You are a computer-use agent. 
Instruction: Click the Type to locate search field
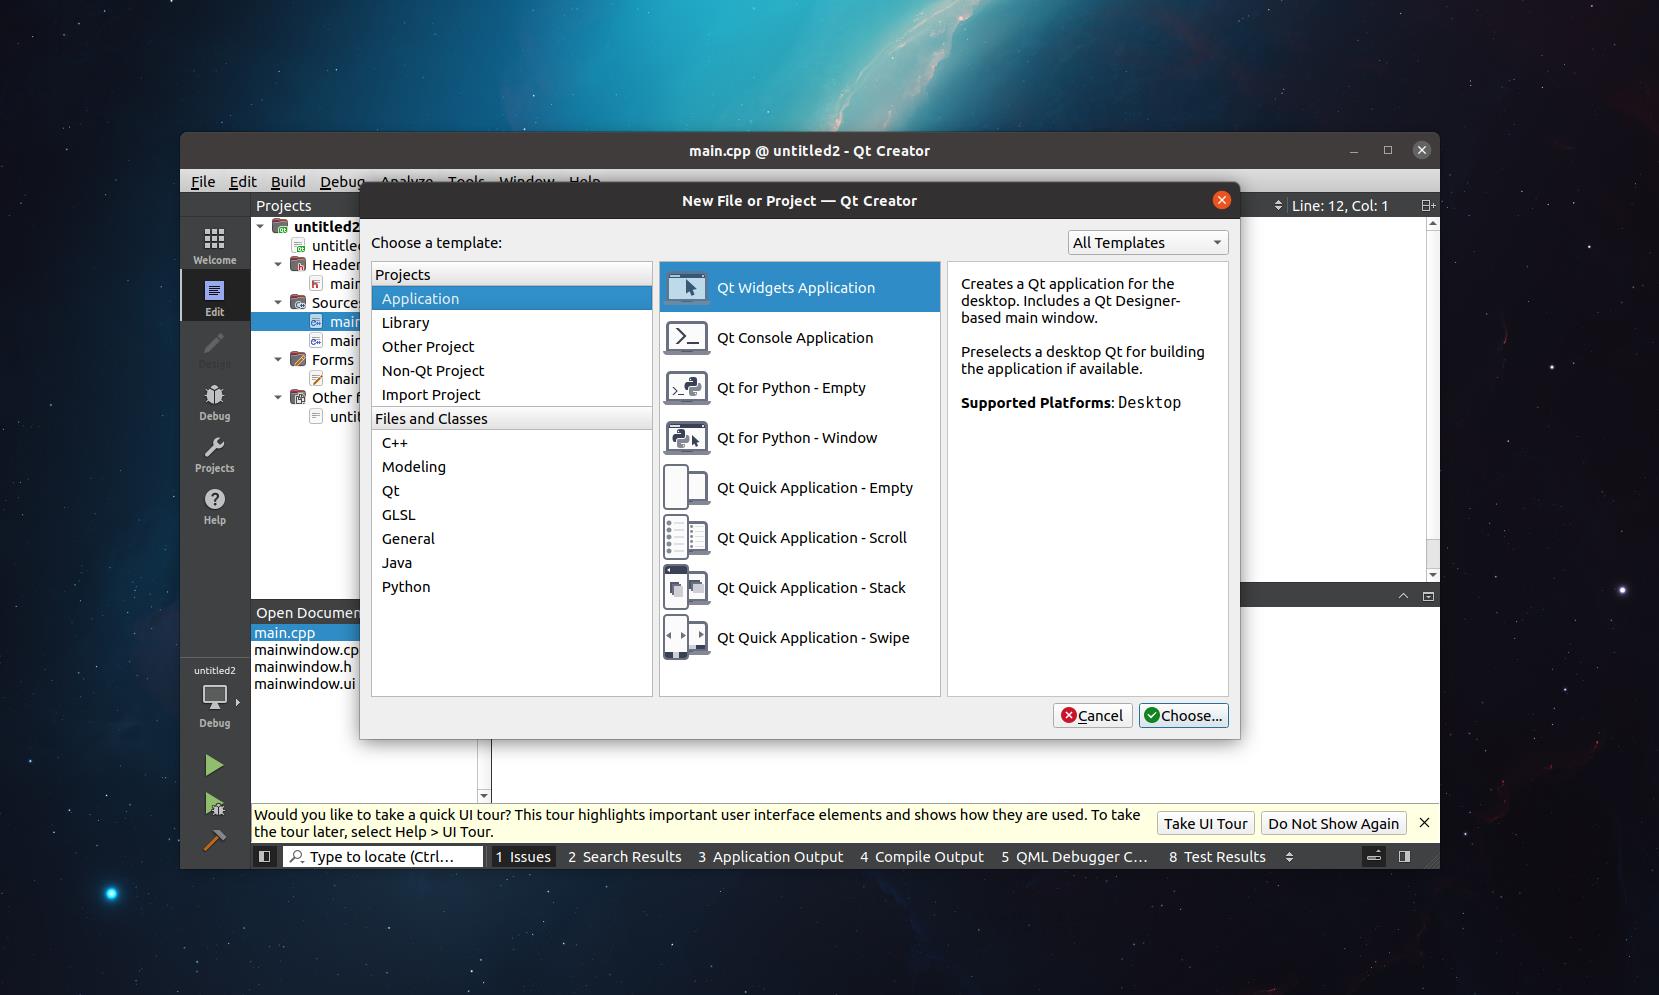pyautogui.click(x=383, y=856)
